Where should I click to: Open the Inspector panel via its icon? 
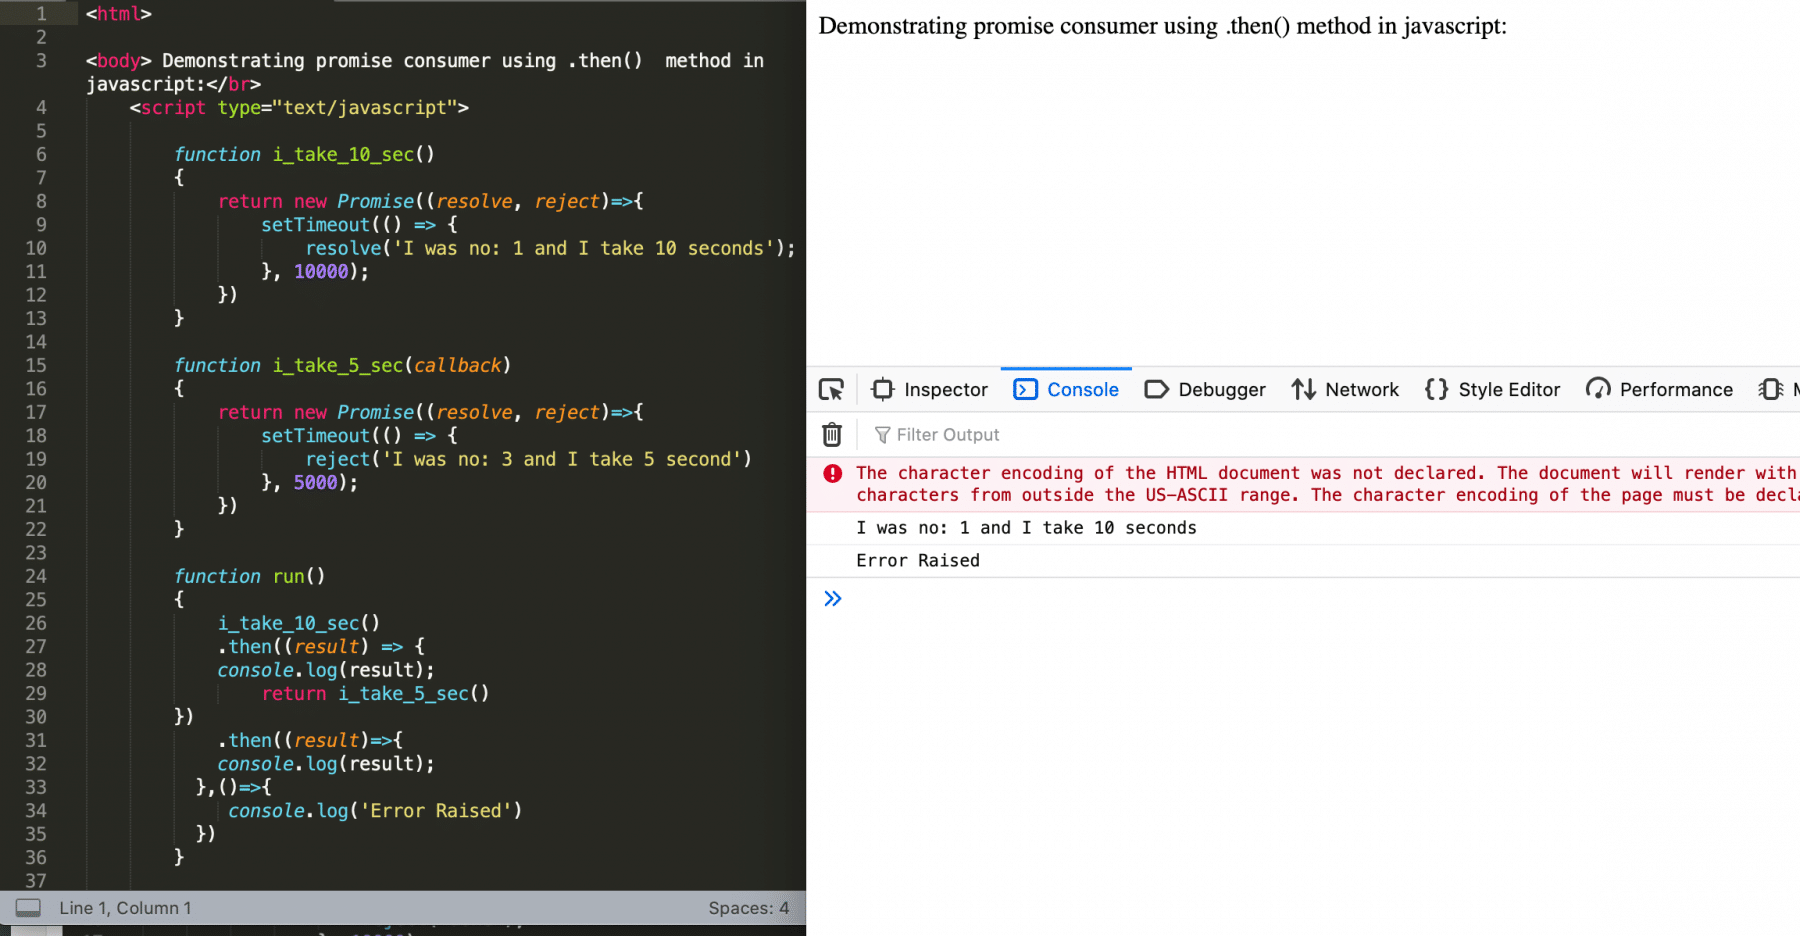click(881, 389)
